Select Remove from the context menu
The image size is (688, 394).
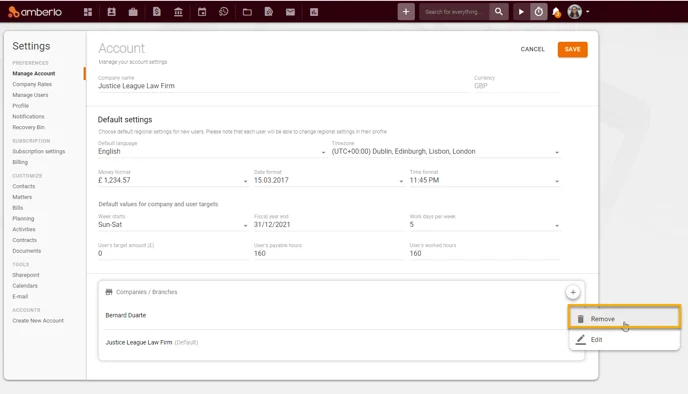624,319
